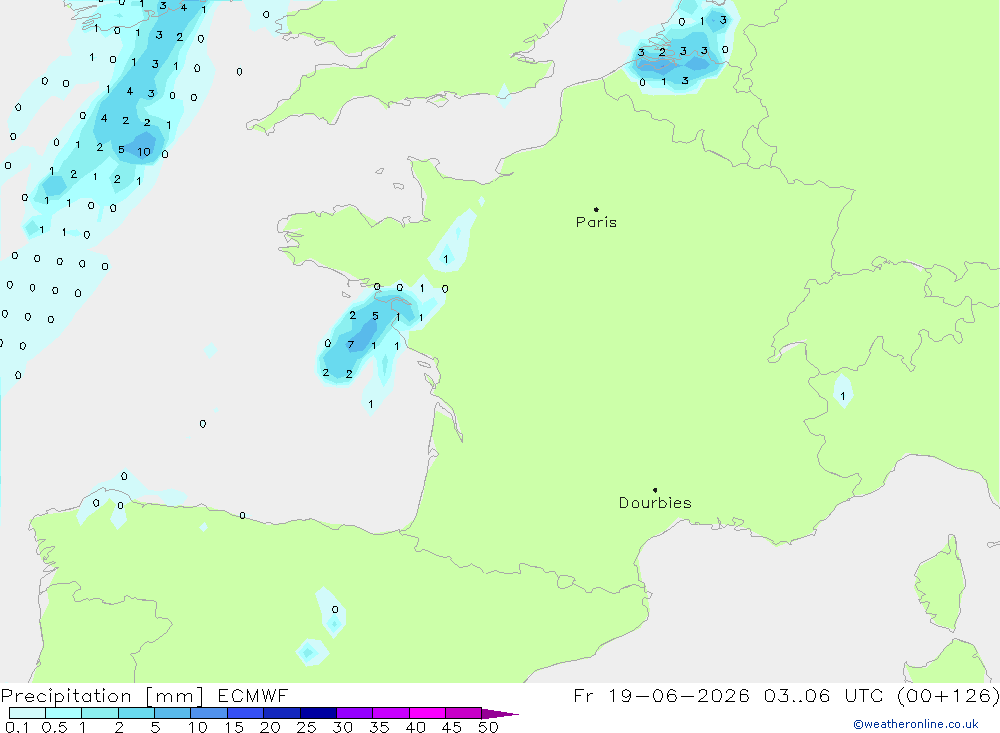Click the '30' legend scale label

point(343,727)
